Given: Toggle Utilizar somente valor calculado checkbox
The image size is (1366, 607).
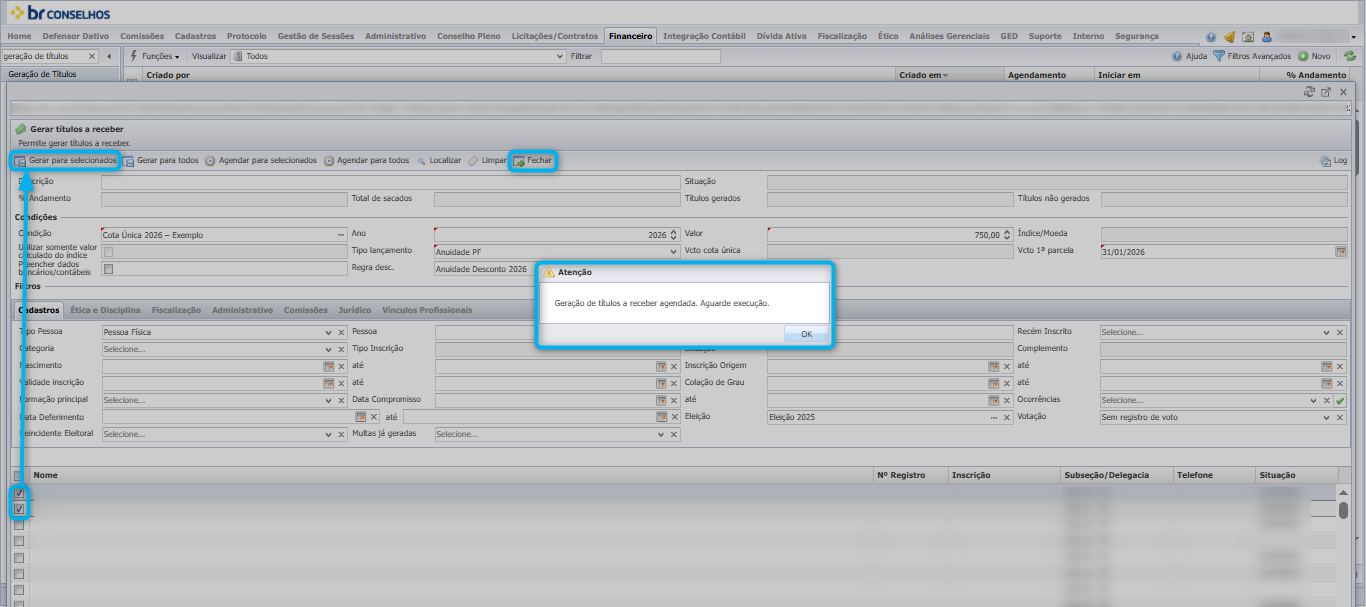Looking at the screenshot, I should click(108, 251).
